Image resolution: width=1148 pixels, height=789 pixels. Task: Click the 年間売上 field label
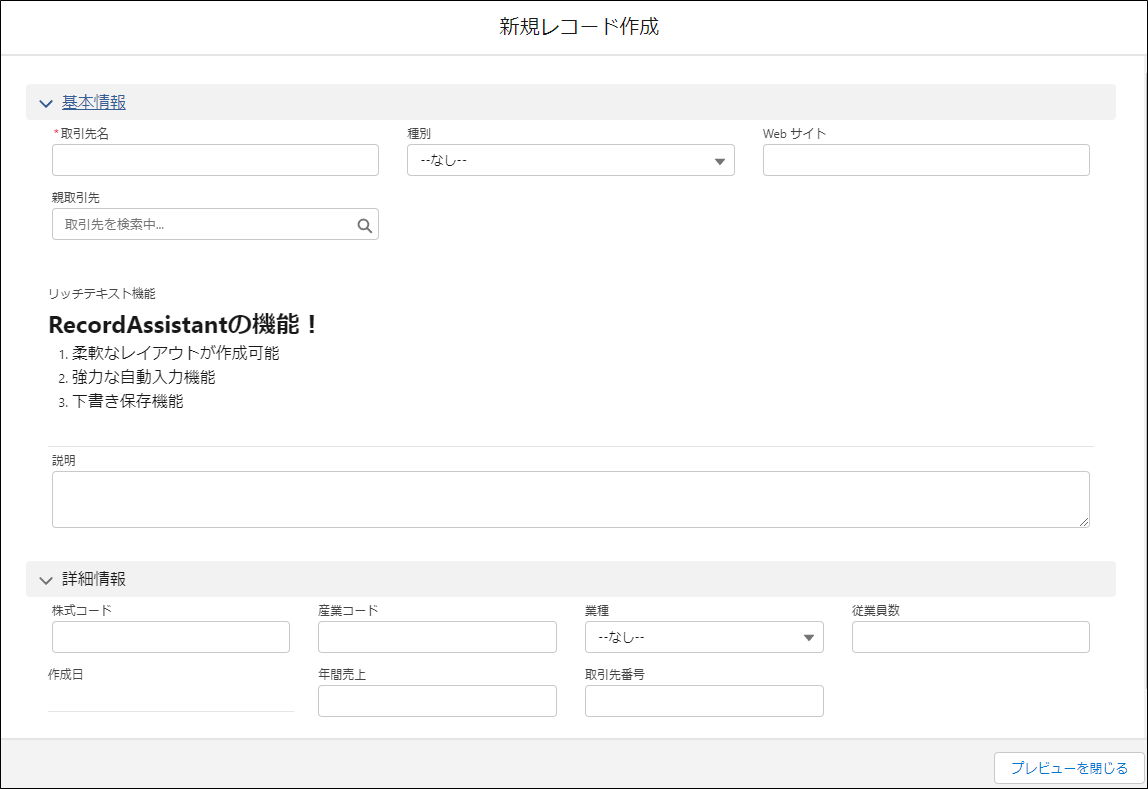342,674
